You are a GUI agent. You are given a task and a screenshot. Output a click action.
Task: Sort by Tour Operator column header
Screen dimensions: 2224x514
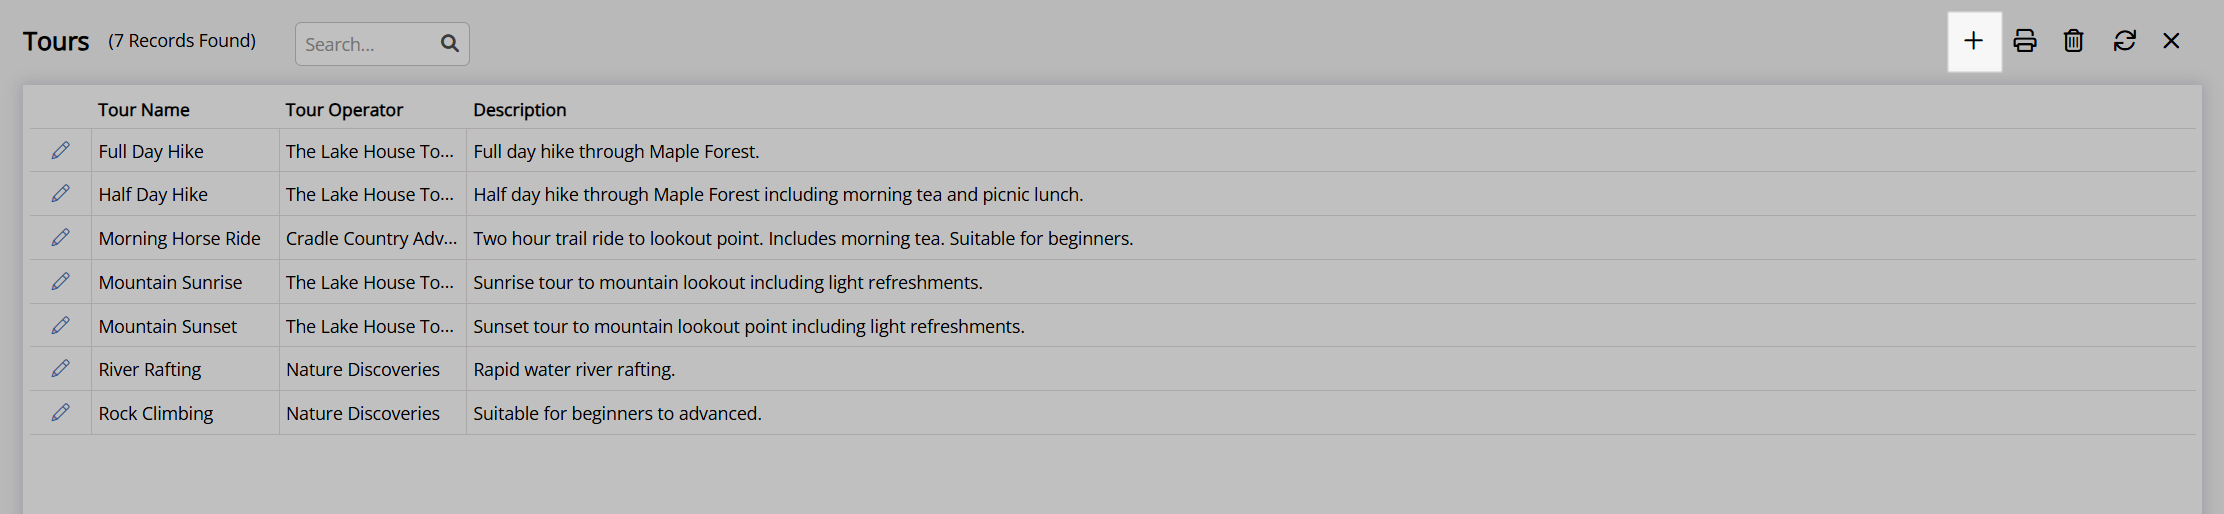[344, 110]
